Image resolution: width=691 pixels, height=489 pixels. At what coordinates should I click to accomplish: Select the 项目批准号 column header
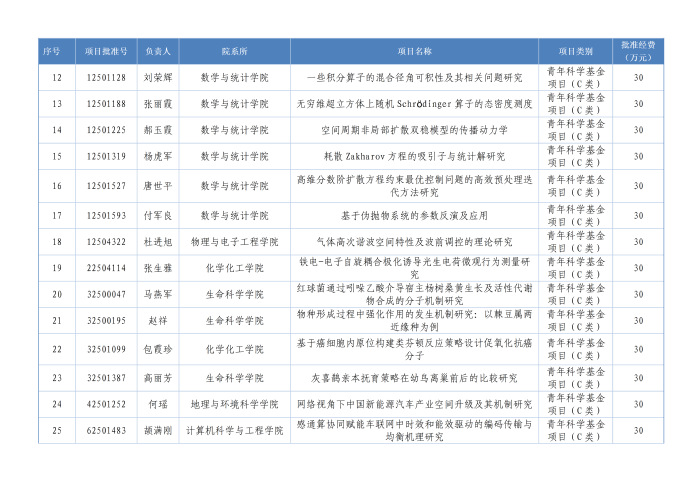[x=105, y=51]
